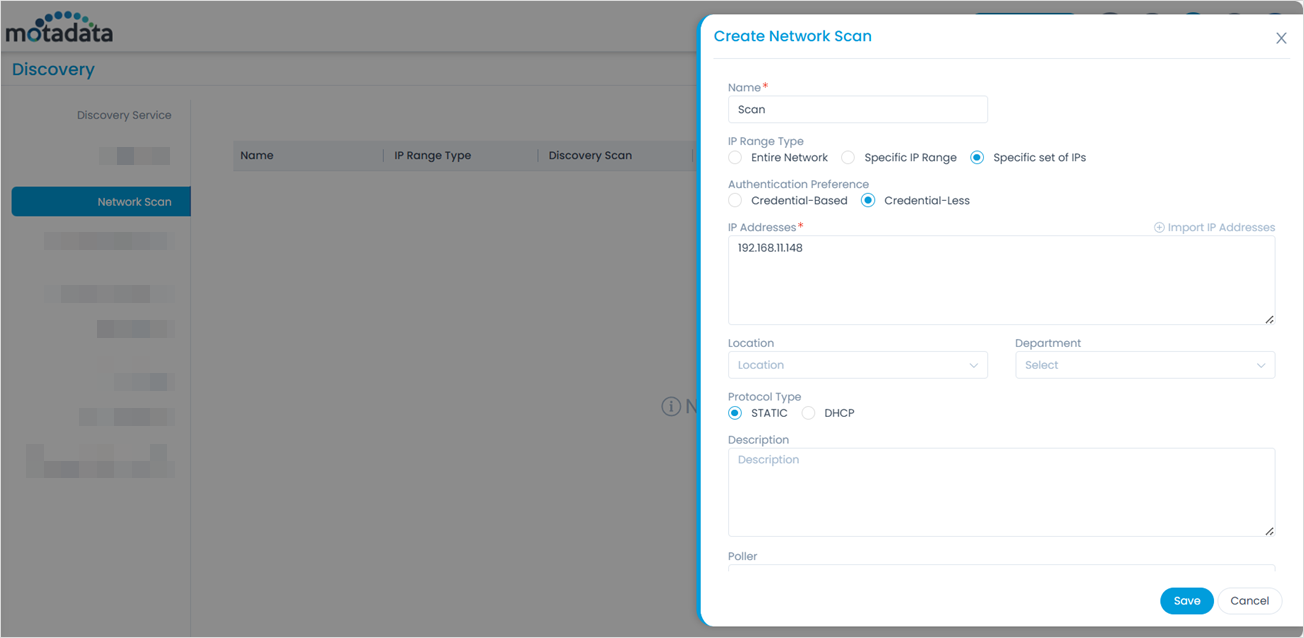1304x638 pixels.
Task: Open the Department Select dropdown
Action: pyautogui.click(x=1143, y=365)
